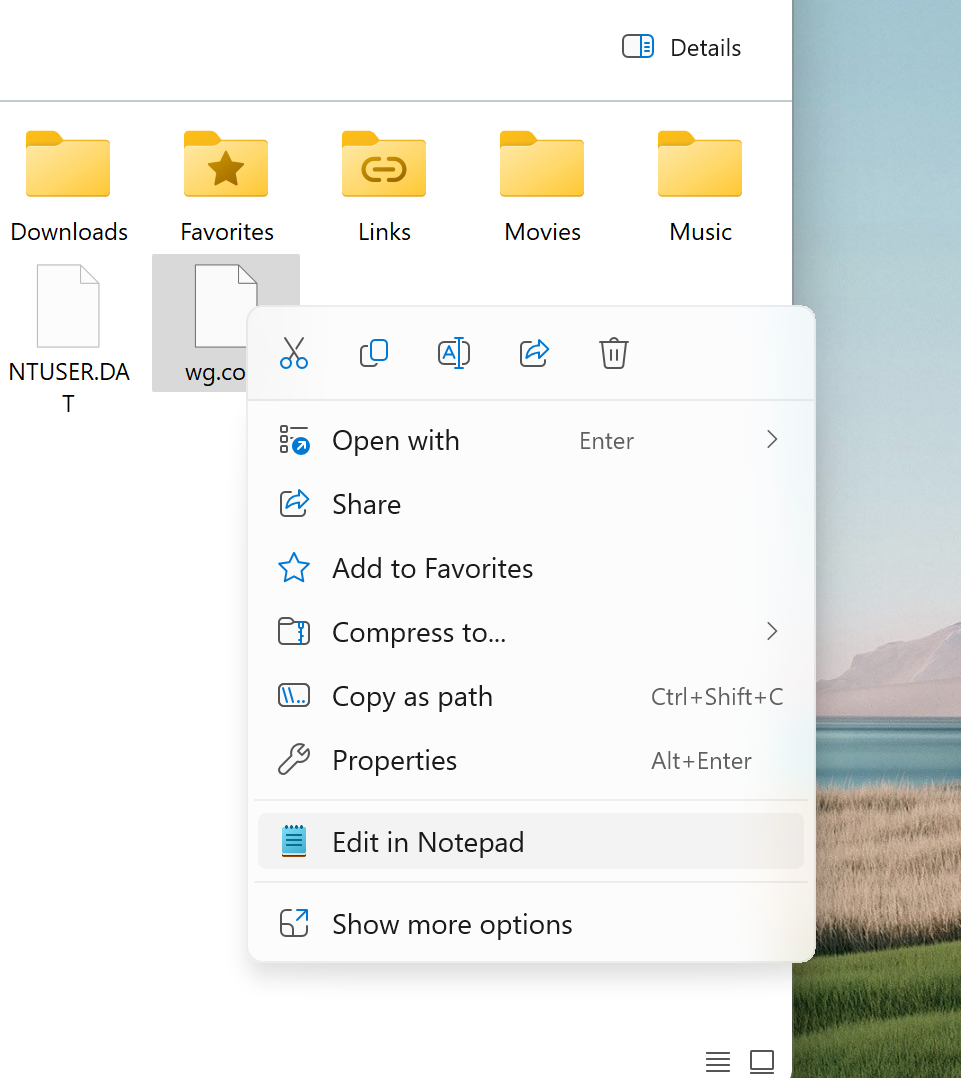Switch to details list view layout

tap(717, 1060)
